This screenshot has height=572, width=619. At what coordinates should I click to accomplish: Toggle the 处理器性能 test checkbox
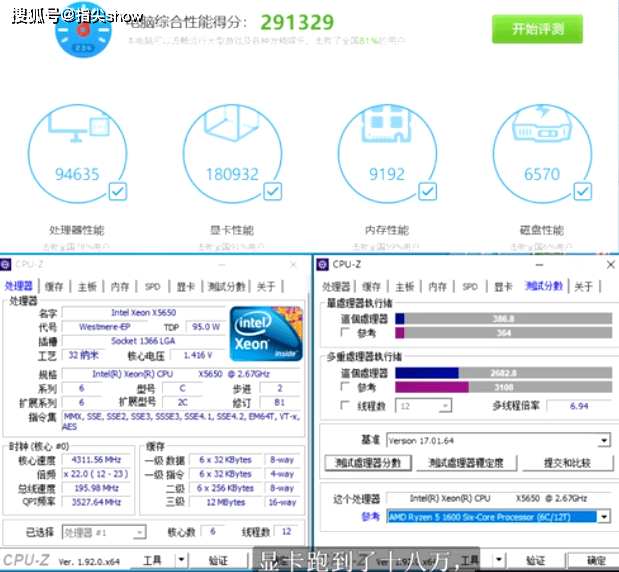(x=118, y=191)
